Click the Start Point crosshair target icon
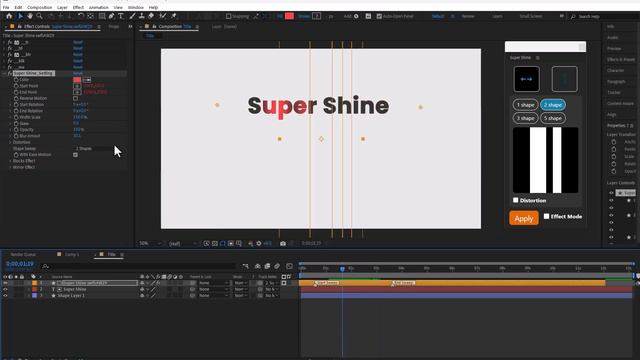This screenshot has height=360, width=640. click(x=77, y=86)
